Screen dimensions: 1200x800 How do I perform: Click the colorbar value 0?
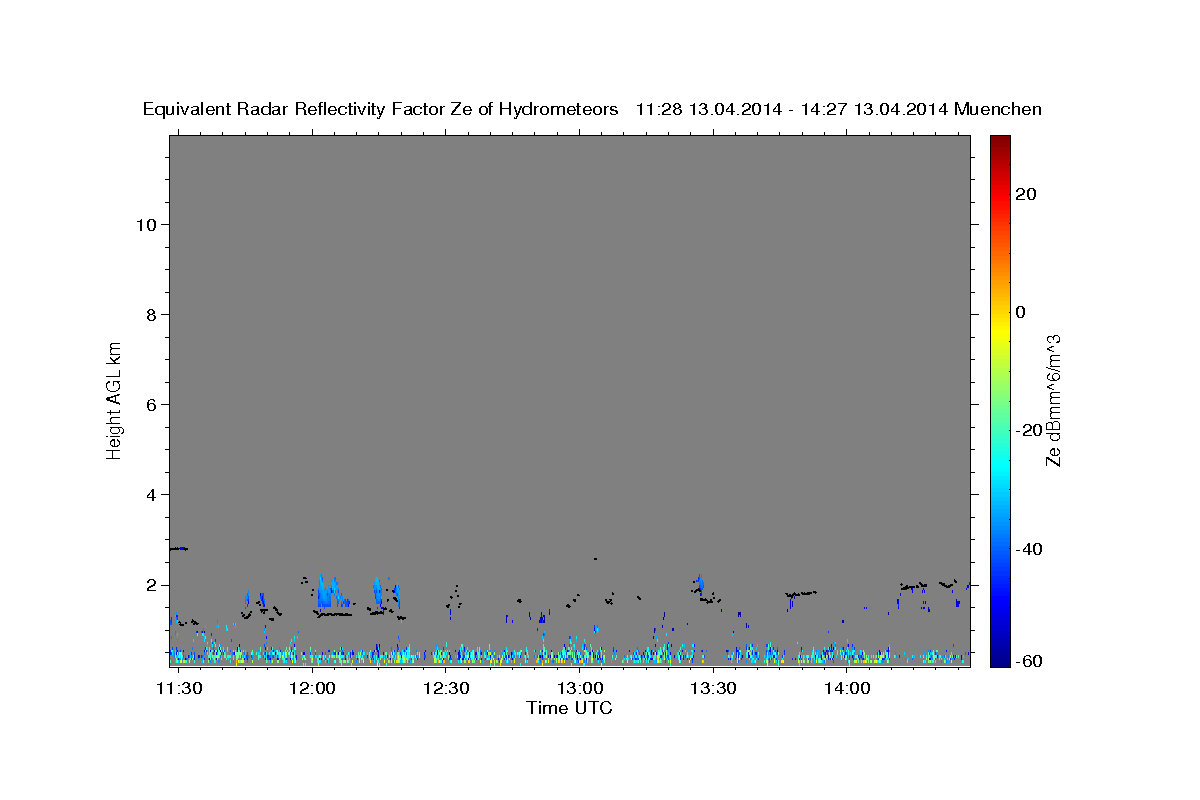coord(1021,312)
